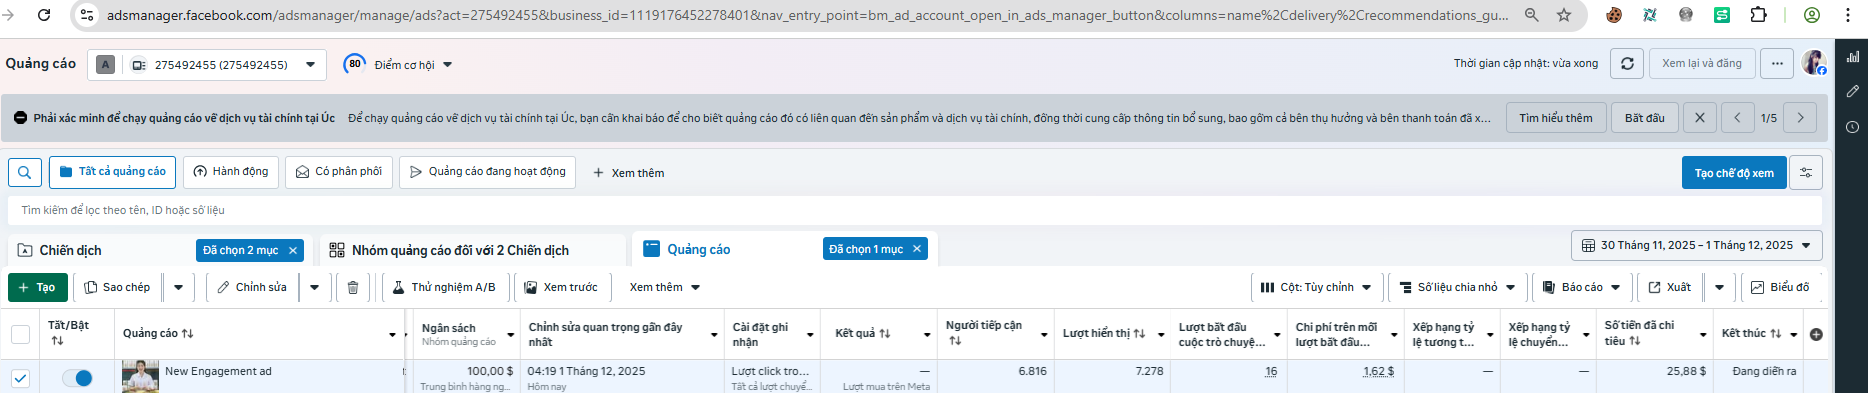Clear the Chiến dịch selection of 2 items
Viewport: 1868px width, 393px height.
point(293,250)
